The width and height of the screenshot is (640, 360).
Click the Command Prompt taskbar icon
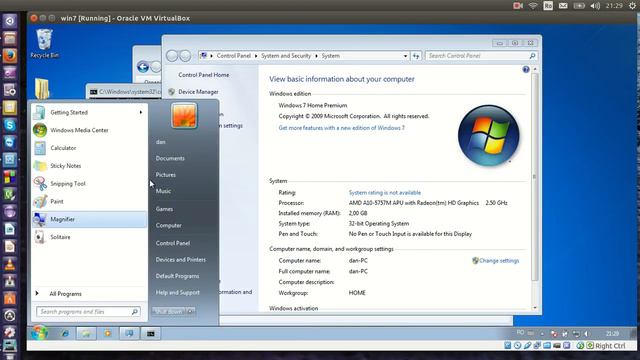(x=151, y=333)
